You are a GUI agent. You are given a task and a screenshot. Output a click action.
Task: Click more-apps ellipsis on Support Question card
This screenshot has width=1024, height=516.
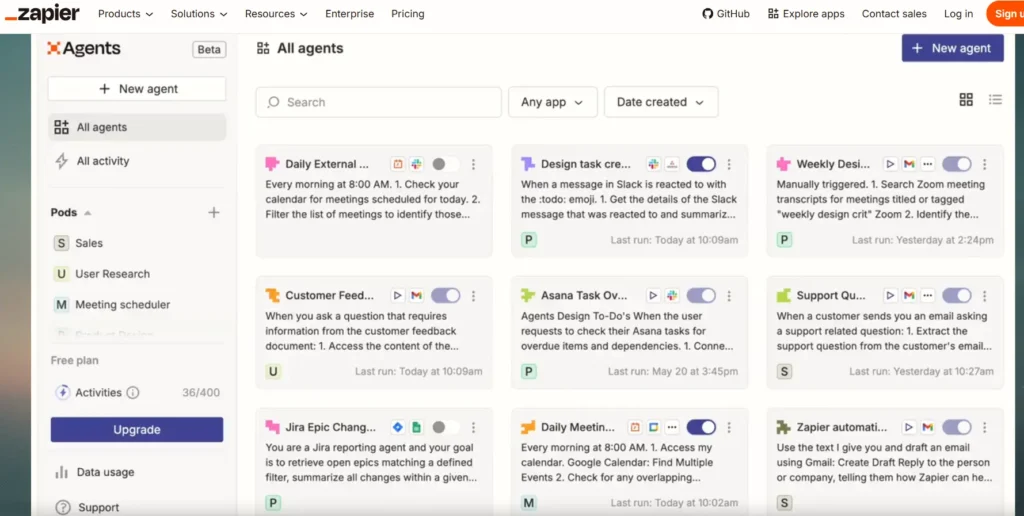[x=928, y=295]
